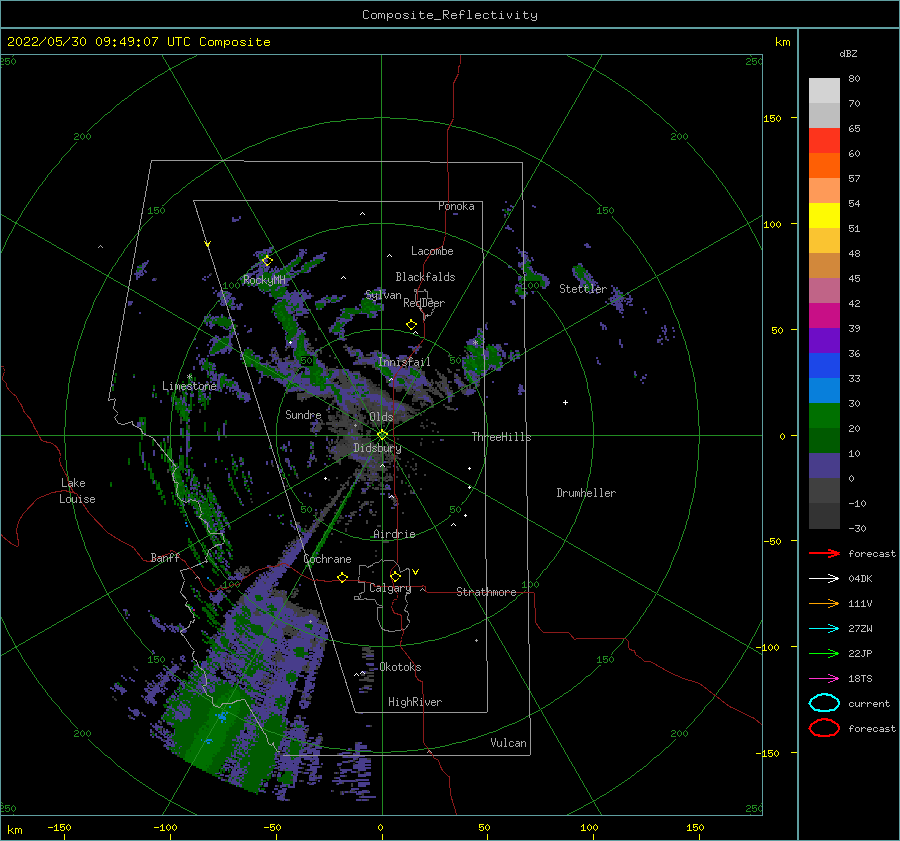Click the ThreeHills city label
Image resolution: width=900 pixels, height=841 pixels.
tap(502, 437)
